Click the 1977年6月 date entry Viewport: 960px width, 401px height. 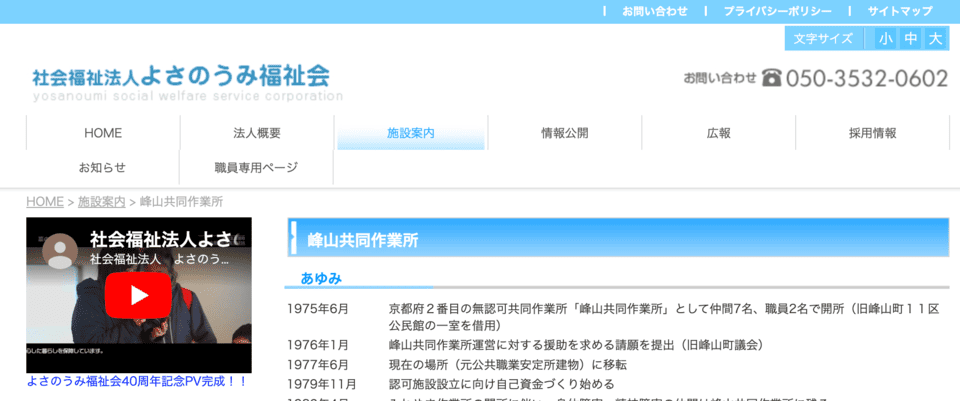pos(318,365)
